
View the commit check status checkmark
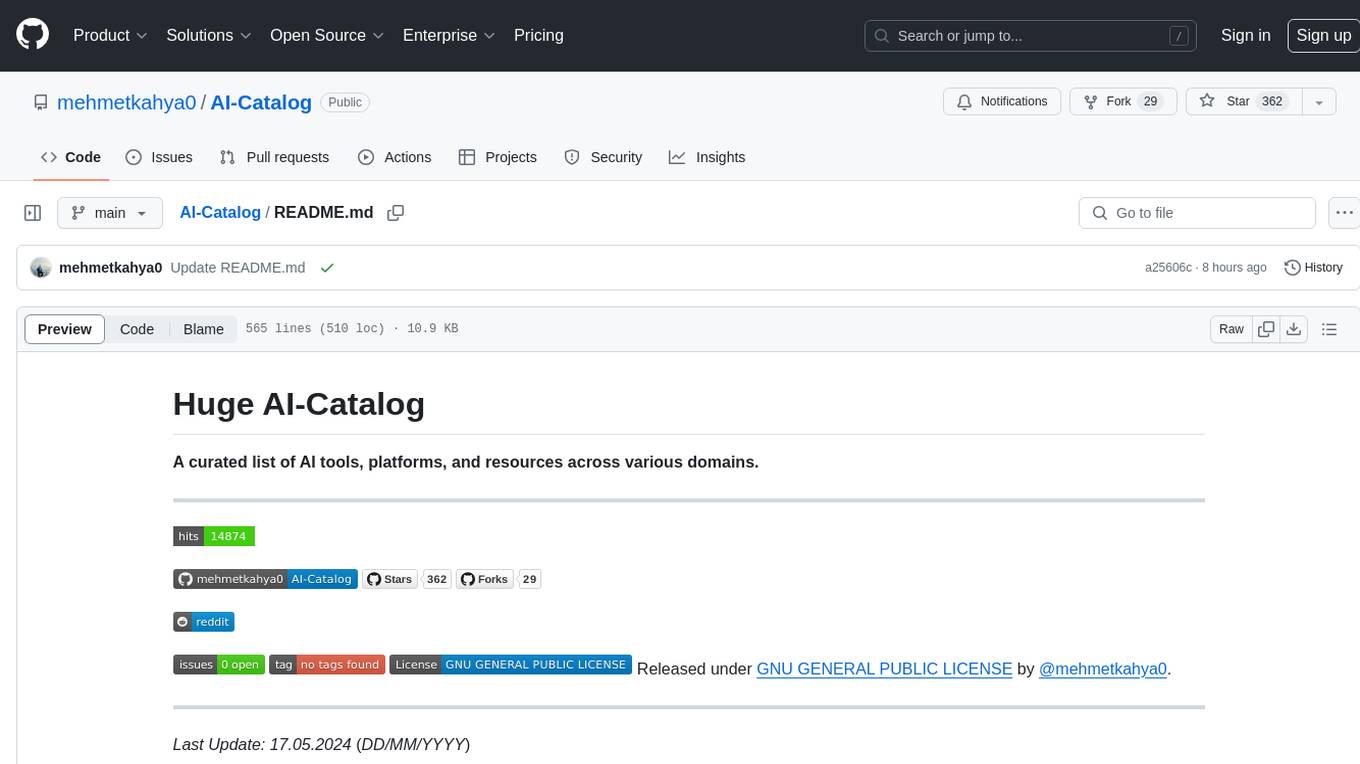(x=327, y=268)
